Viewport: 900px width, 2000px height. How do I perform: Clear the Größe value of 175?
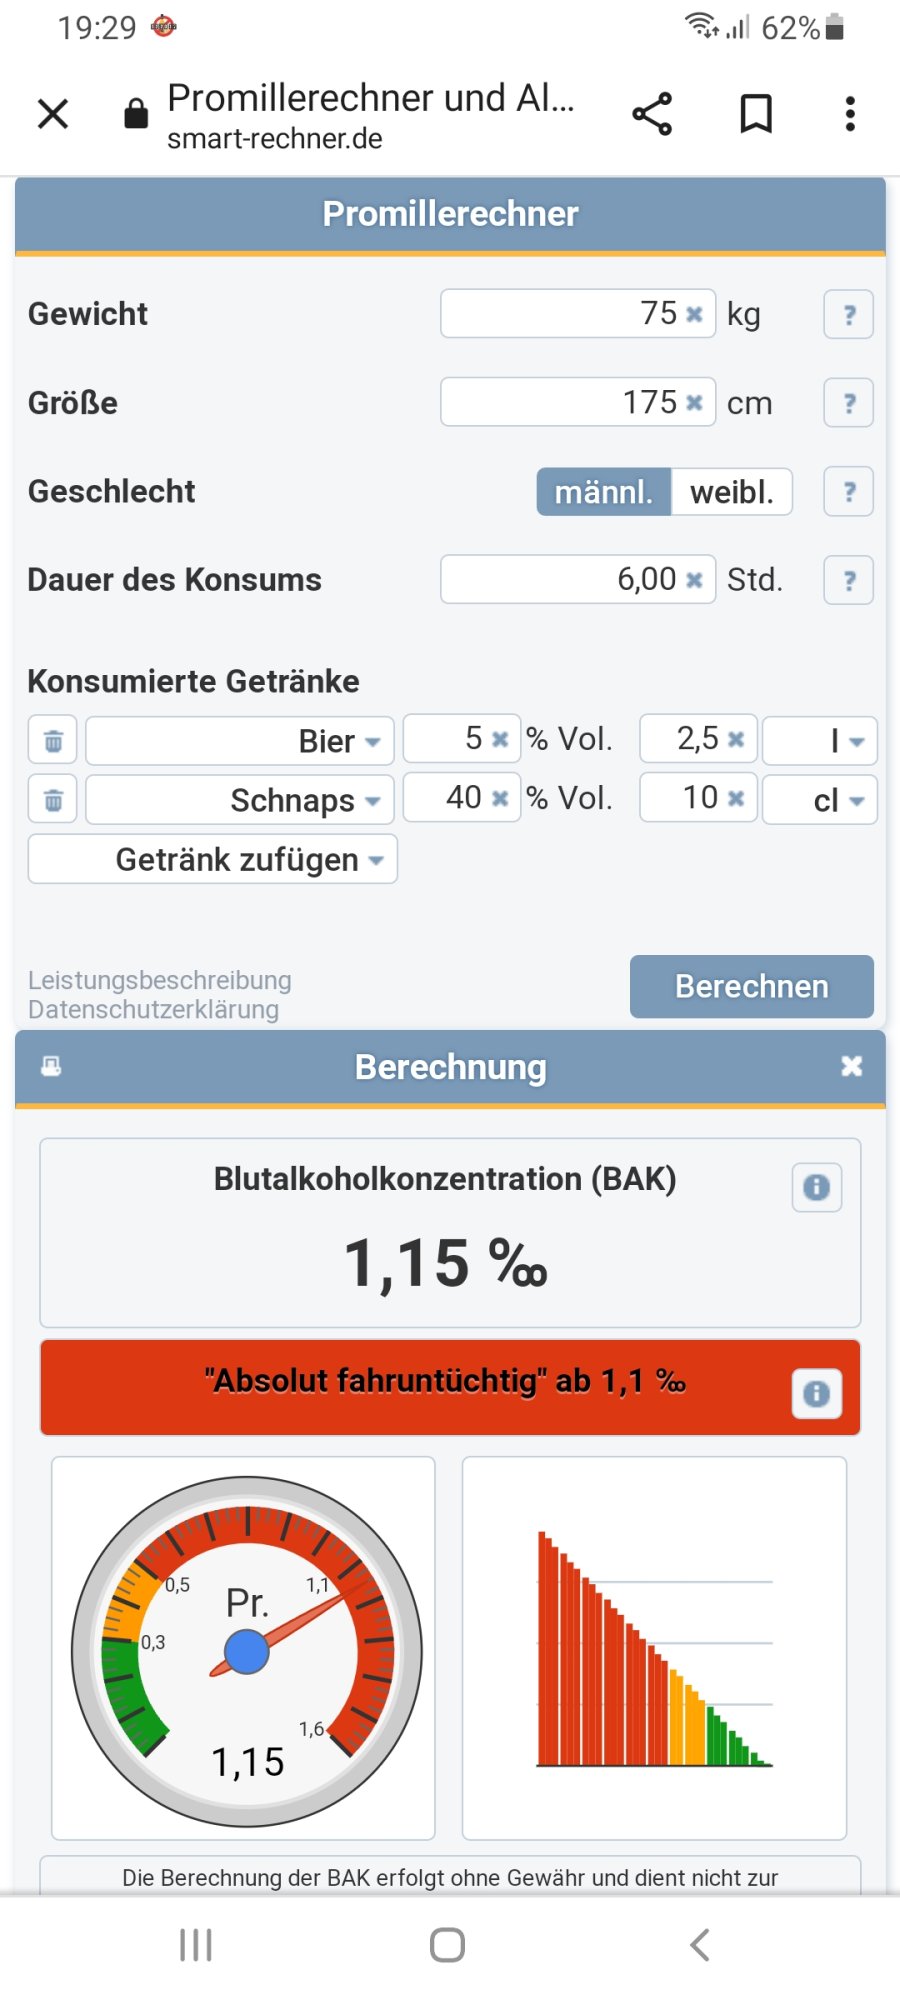click(x=694, y=403)
